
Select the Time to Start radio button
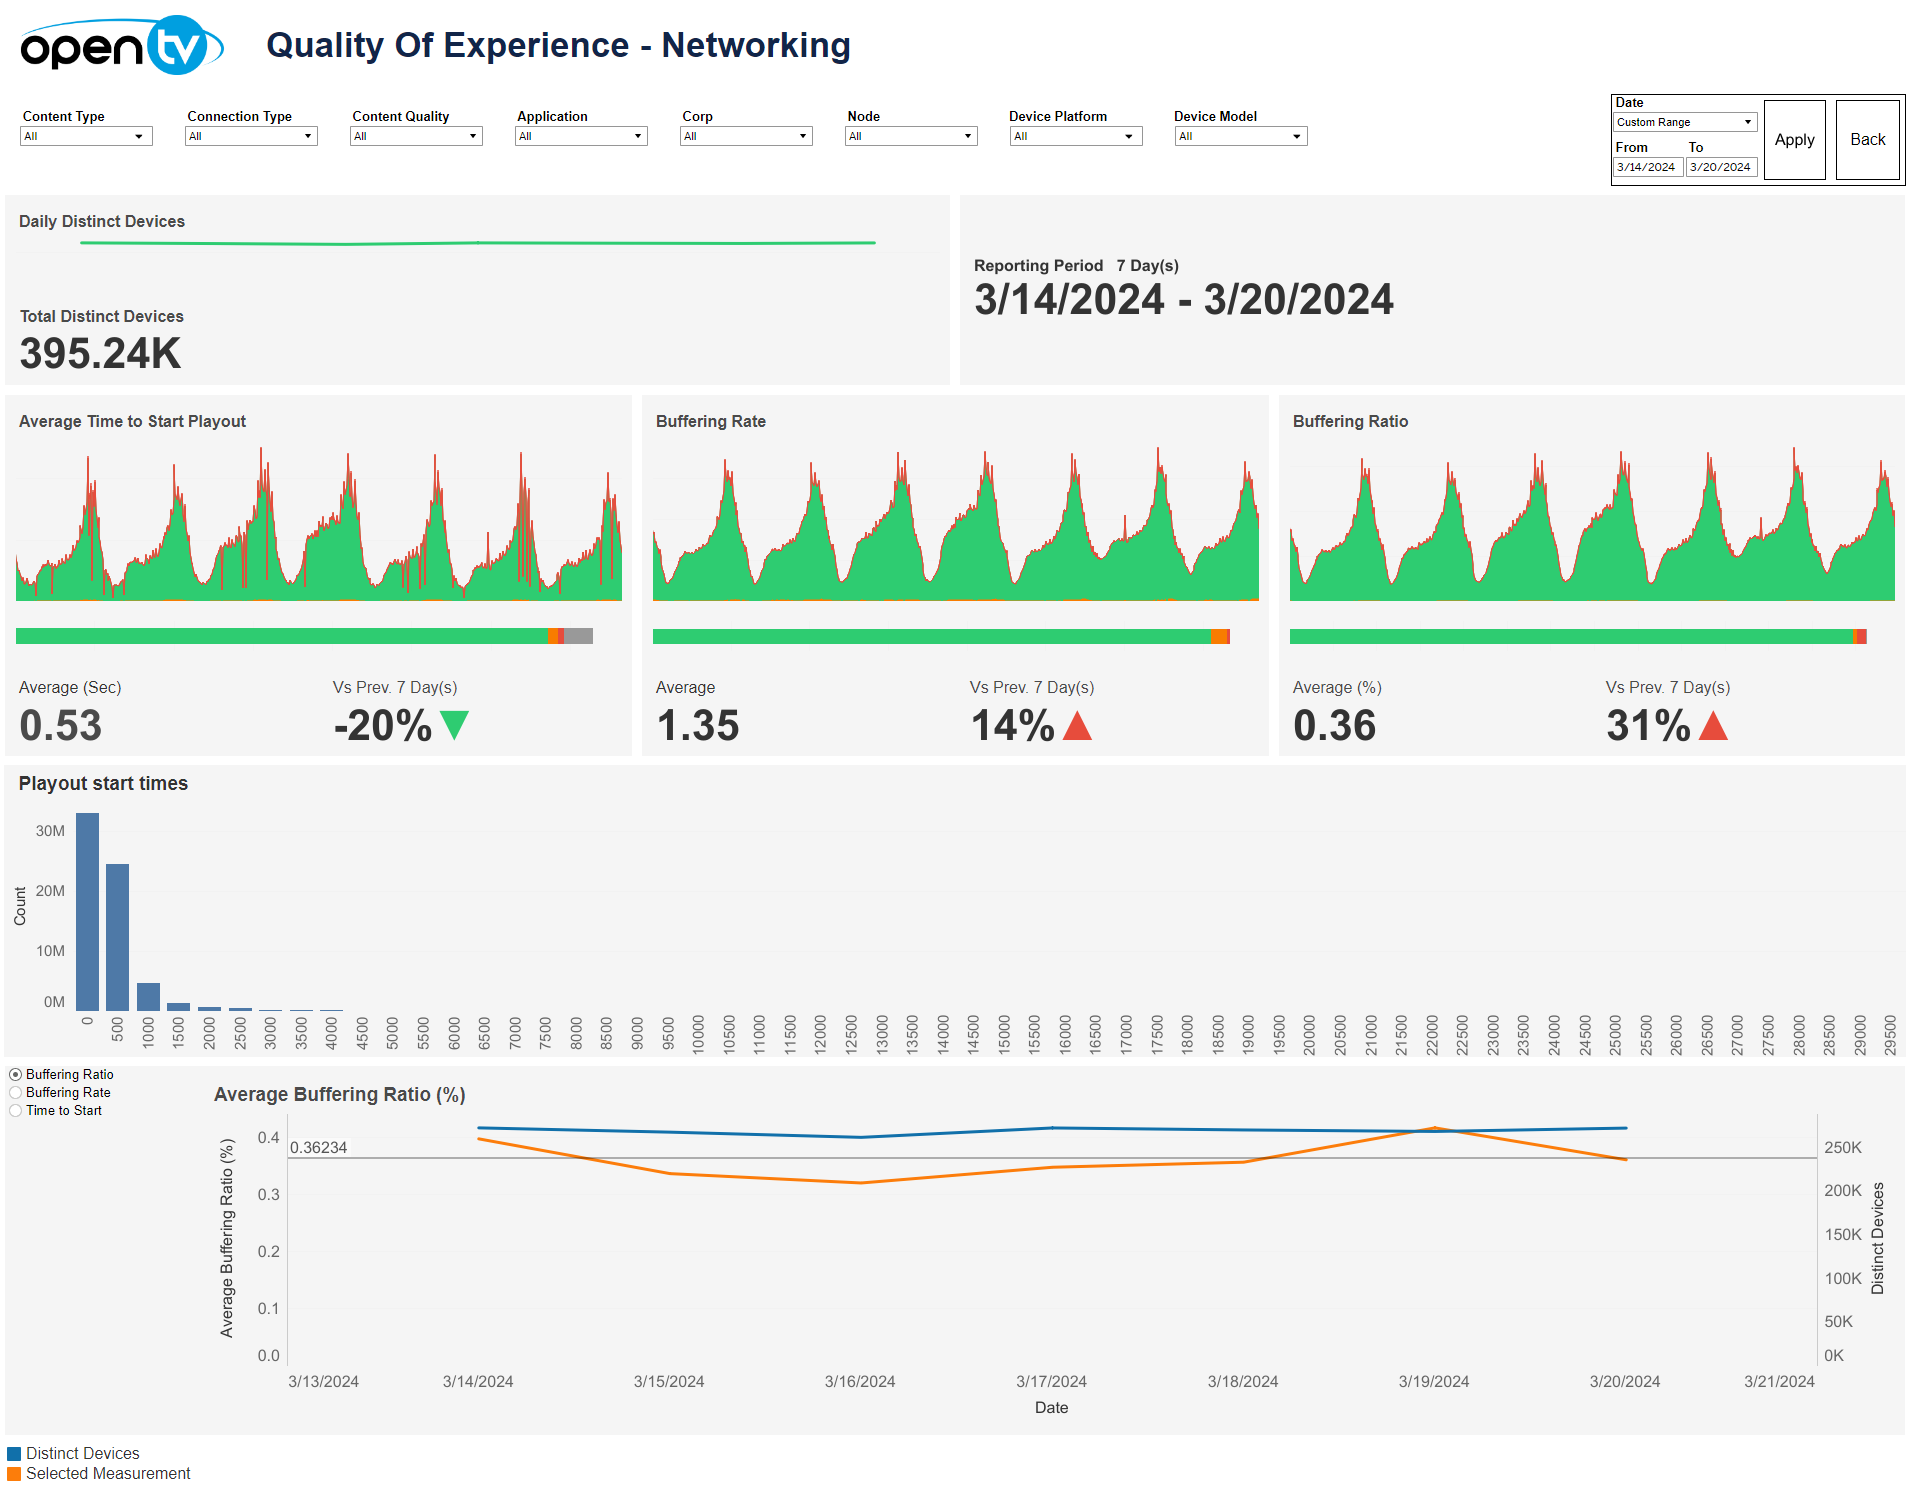(16, 1111)
